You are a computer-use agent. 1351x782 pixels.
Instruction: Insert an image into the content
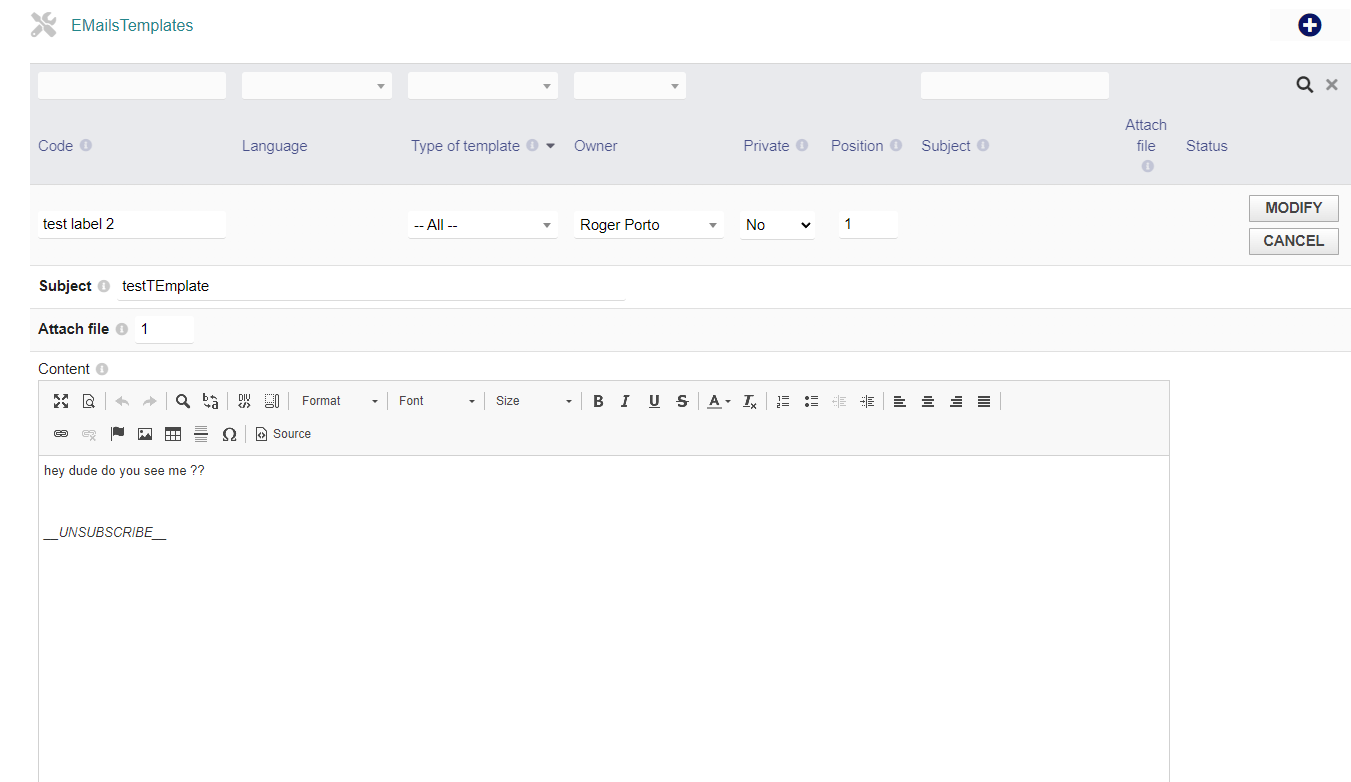tap(145, 434)
